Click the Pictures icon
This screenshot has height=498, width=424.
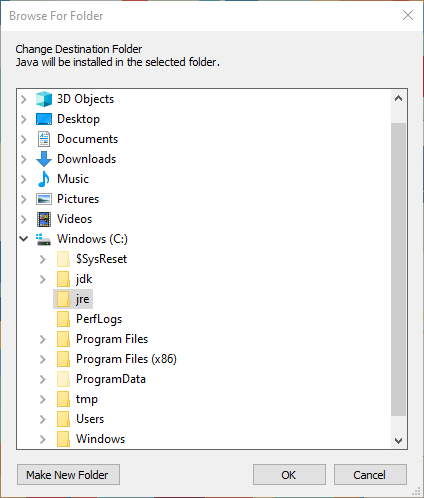coord(44,199)
